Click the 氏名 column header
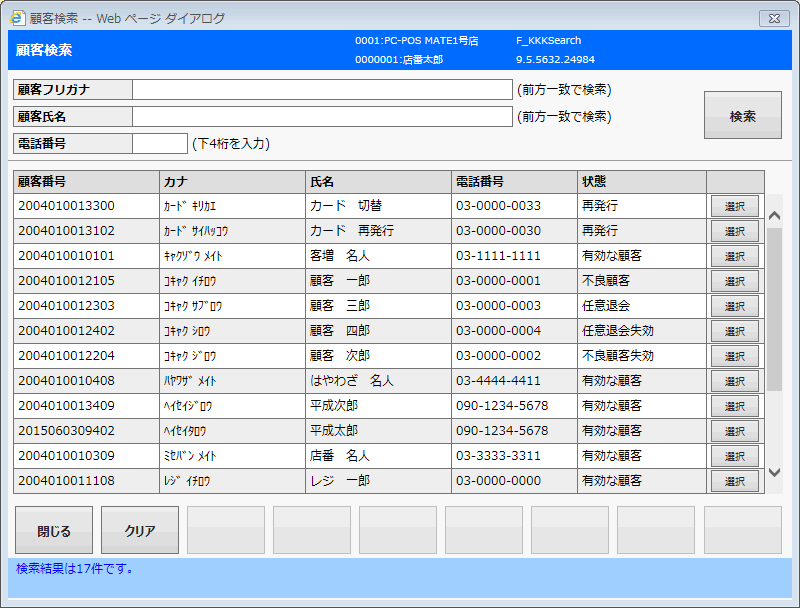Image resolution: width=800 pixels, height=608 pixels. 378,182
